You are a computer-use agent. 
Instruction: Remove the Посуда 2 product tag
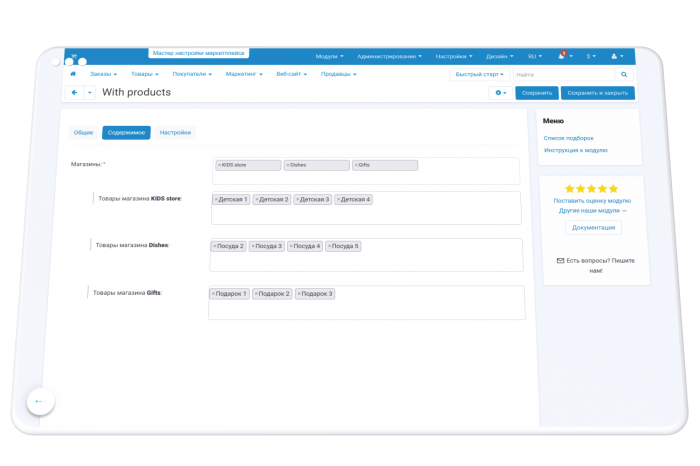click(x=215, y=246)
